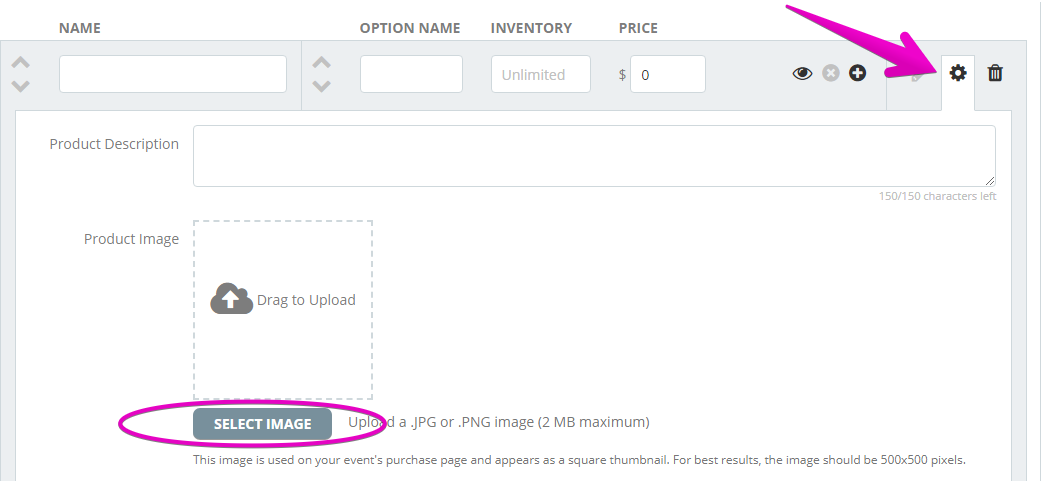Click the Unlimited inventory field
1041x481 pixels.
pyautogui.click(x=540, y=74)
